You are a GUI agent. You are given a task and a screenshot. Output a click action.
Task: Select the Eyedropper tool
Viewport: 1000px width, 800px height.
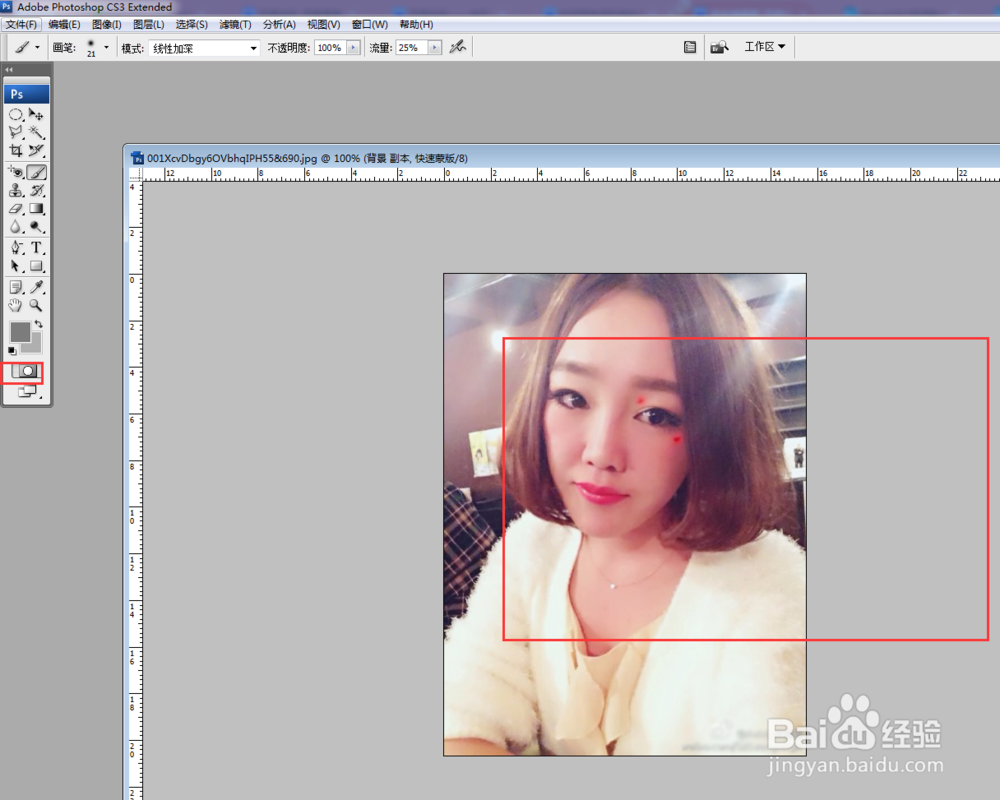(x=36, y=287)
